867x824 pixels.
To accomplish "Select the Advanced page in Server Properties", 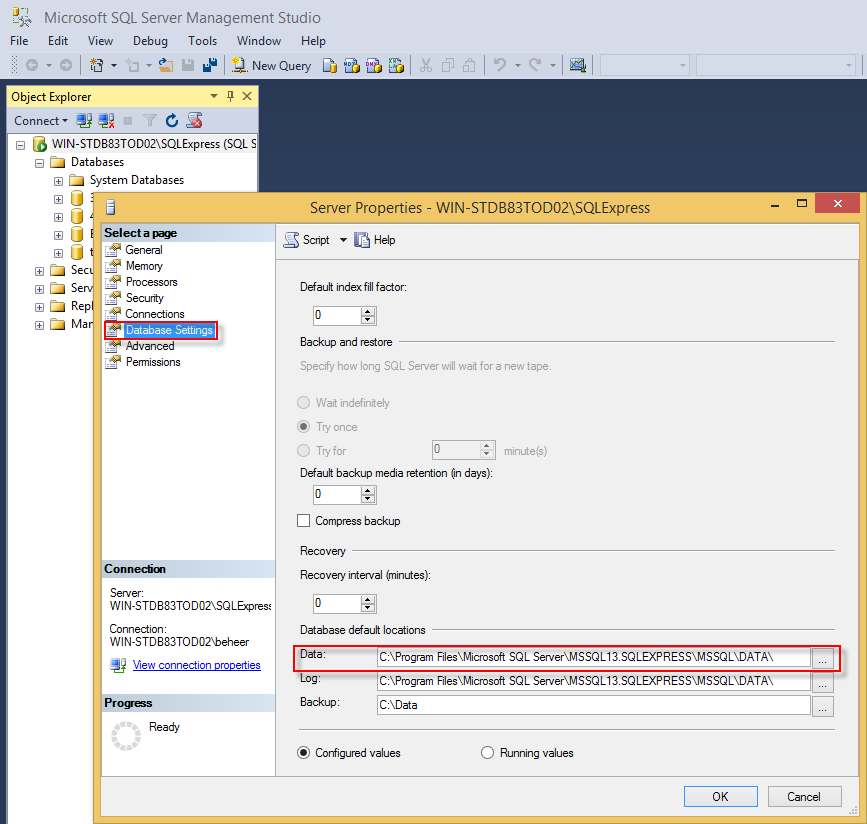I will coord(150,346).
